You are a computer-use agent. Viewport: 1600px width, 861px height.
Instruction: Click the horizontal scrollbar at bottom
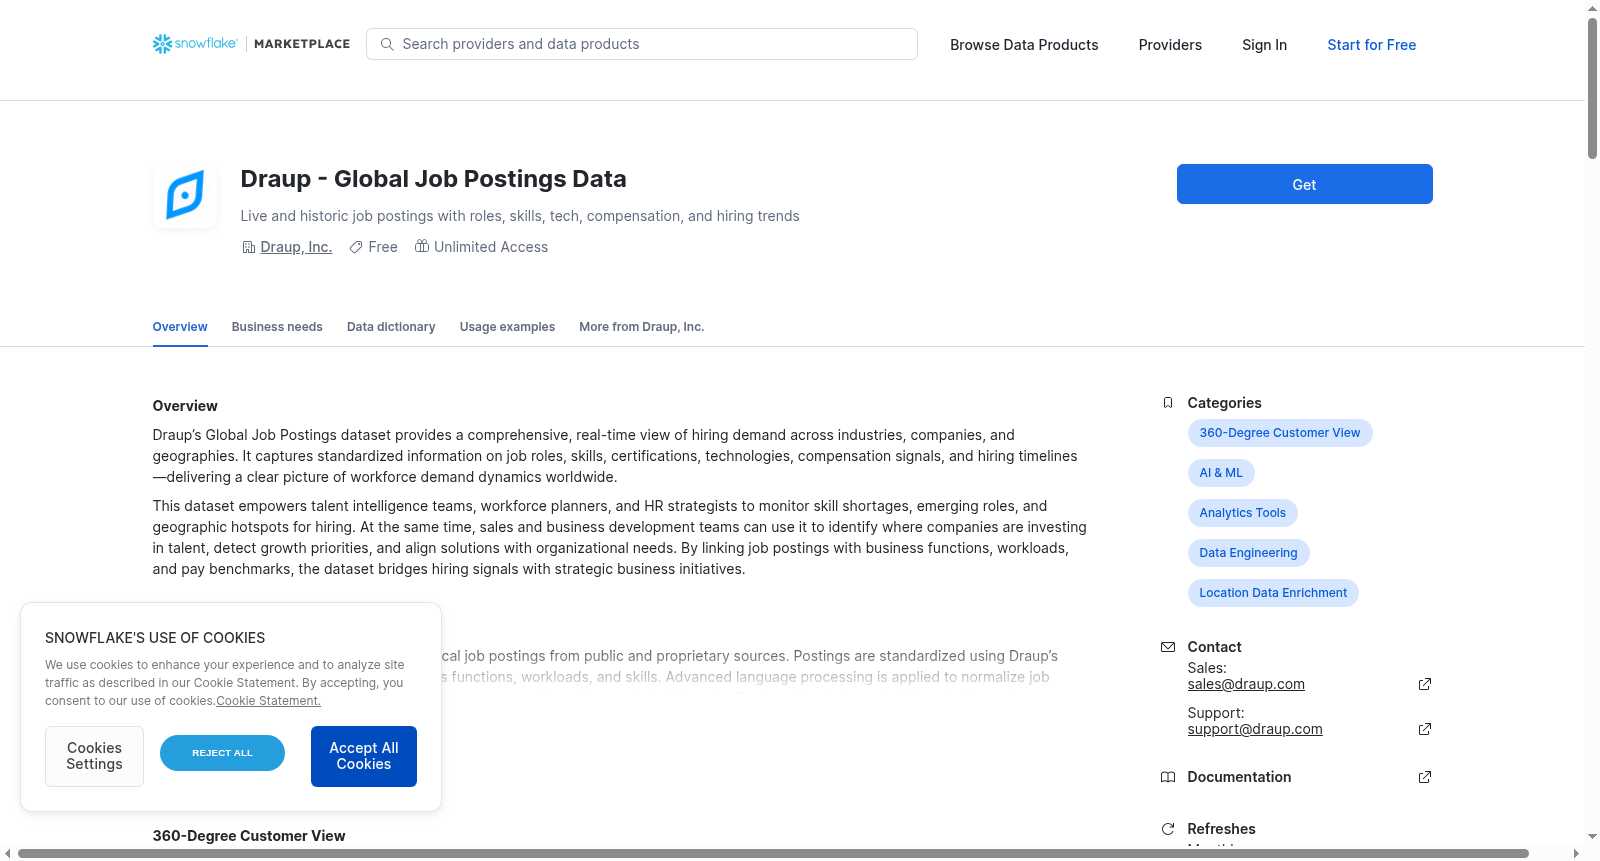[x=773, y=853]
